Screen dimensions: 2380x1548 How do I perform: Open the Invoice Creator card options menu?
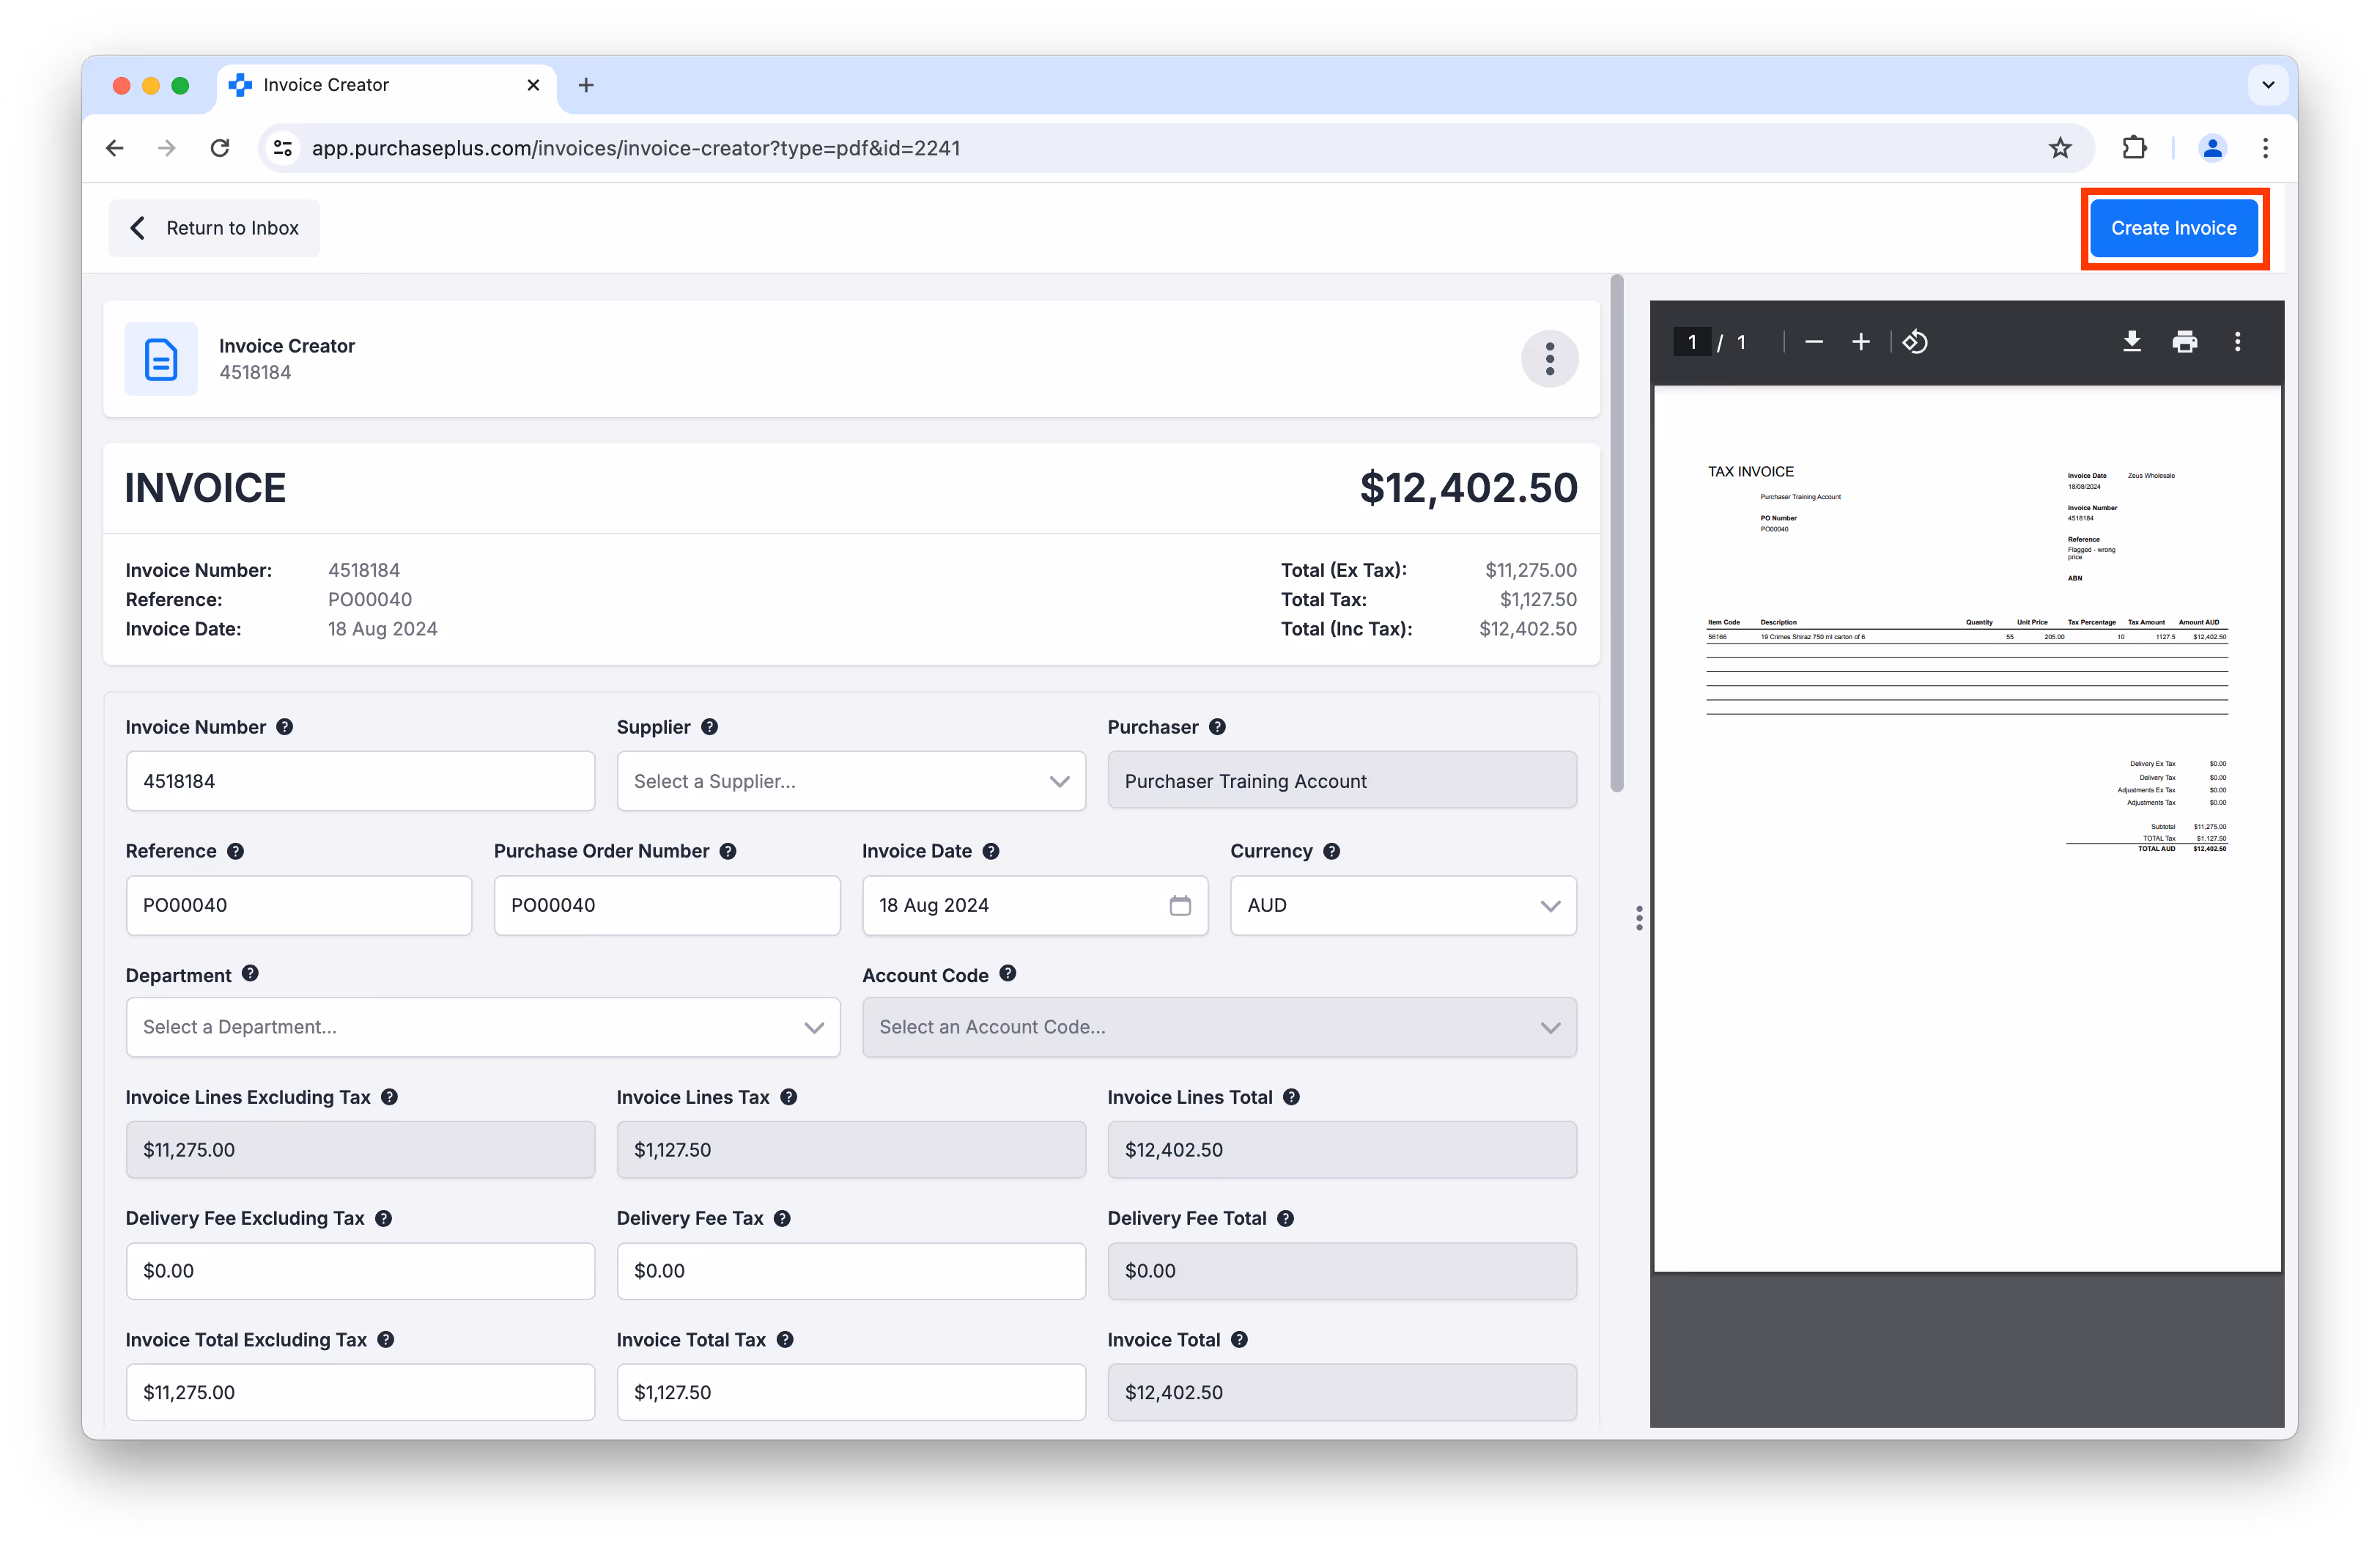(1550, 358)
